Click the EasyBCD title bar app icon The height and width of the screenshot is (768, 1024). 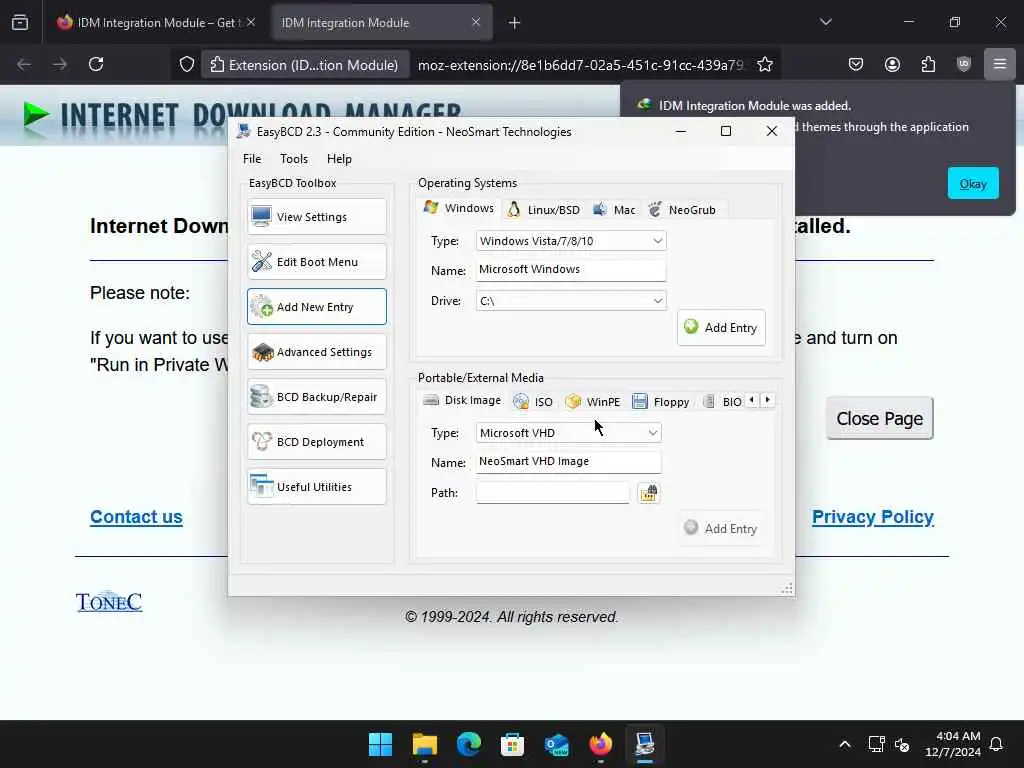click(244, 131)
